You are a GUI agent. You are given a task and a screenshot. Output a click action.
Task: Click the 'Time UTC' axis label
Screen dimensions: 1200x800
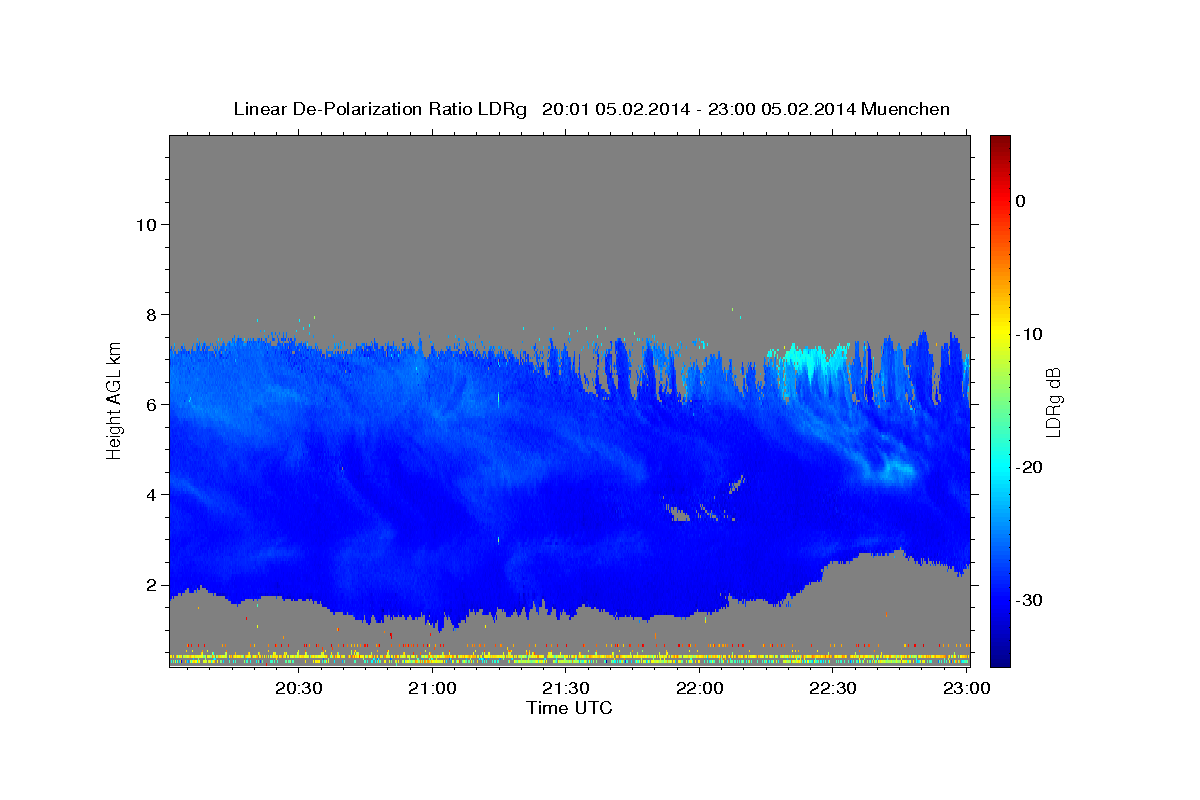click(x=569, y=708)
